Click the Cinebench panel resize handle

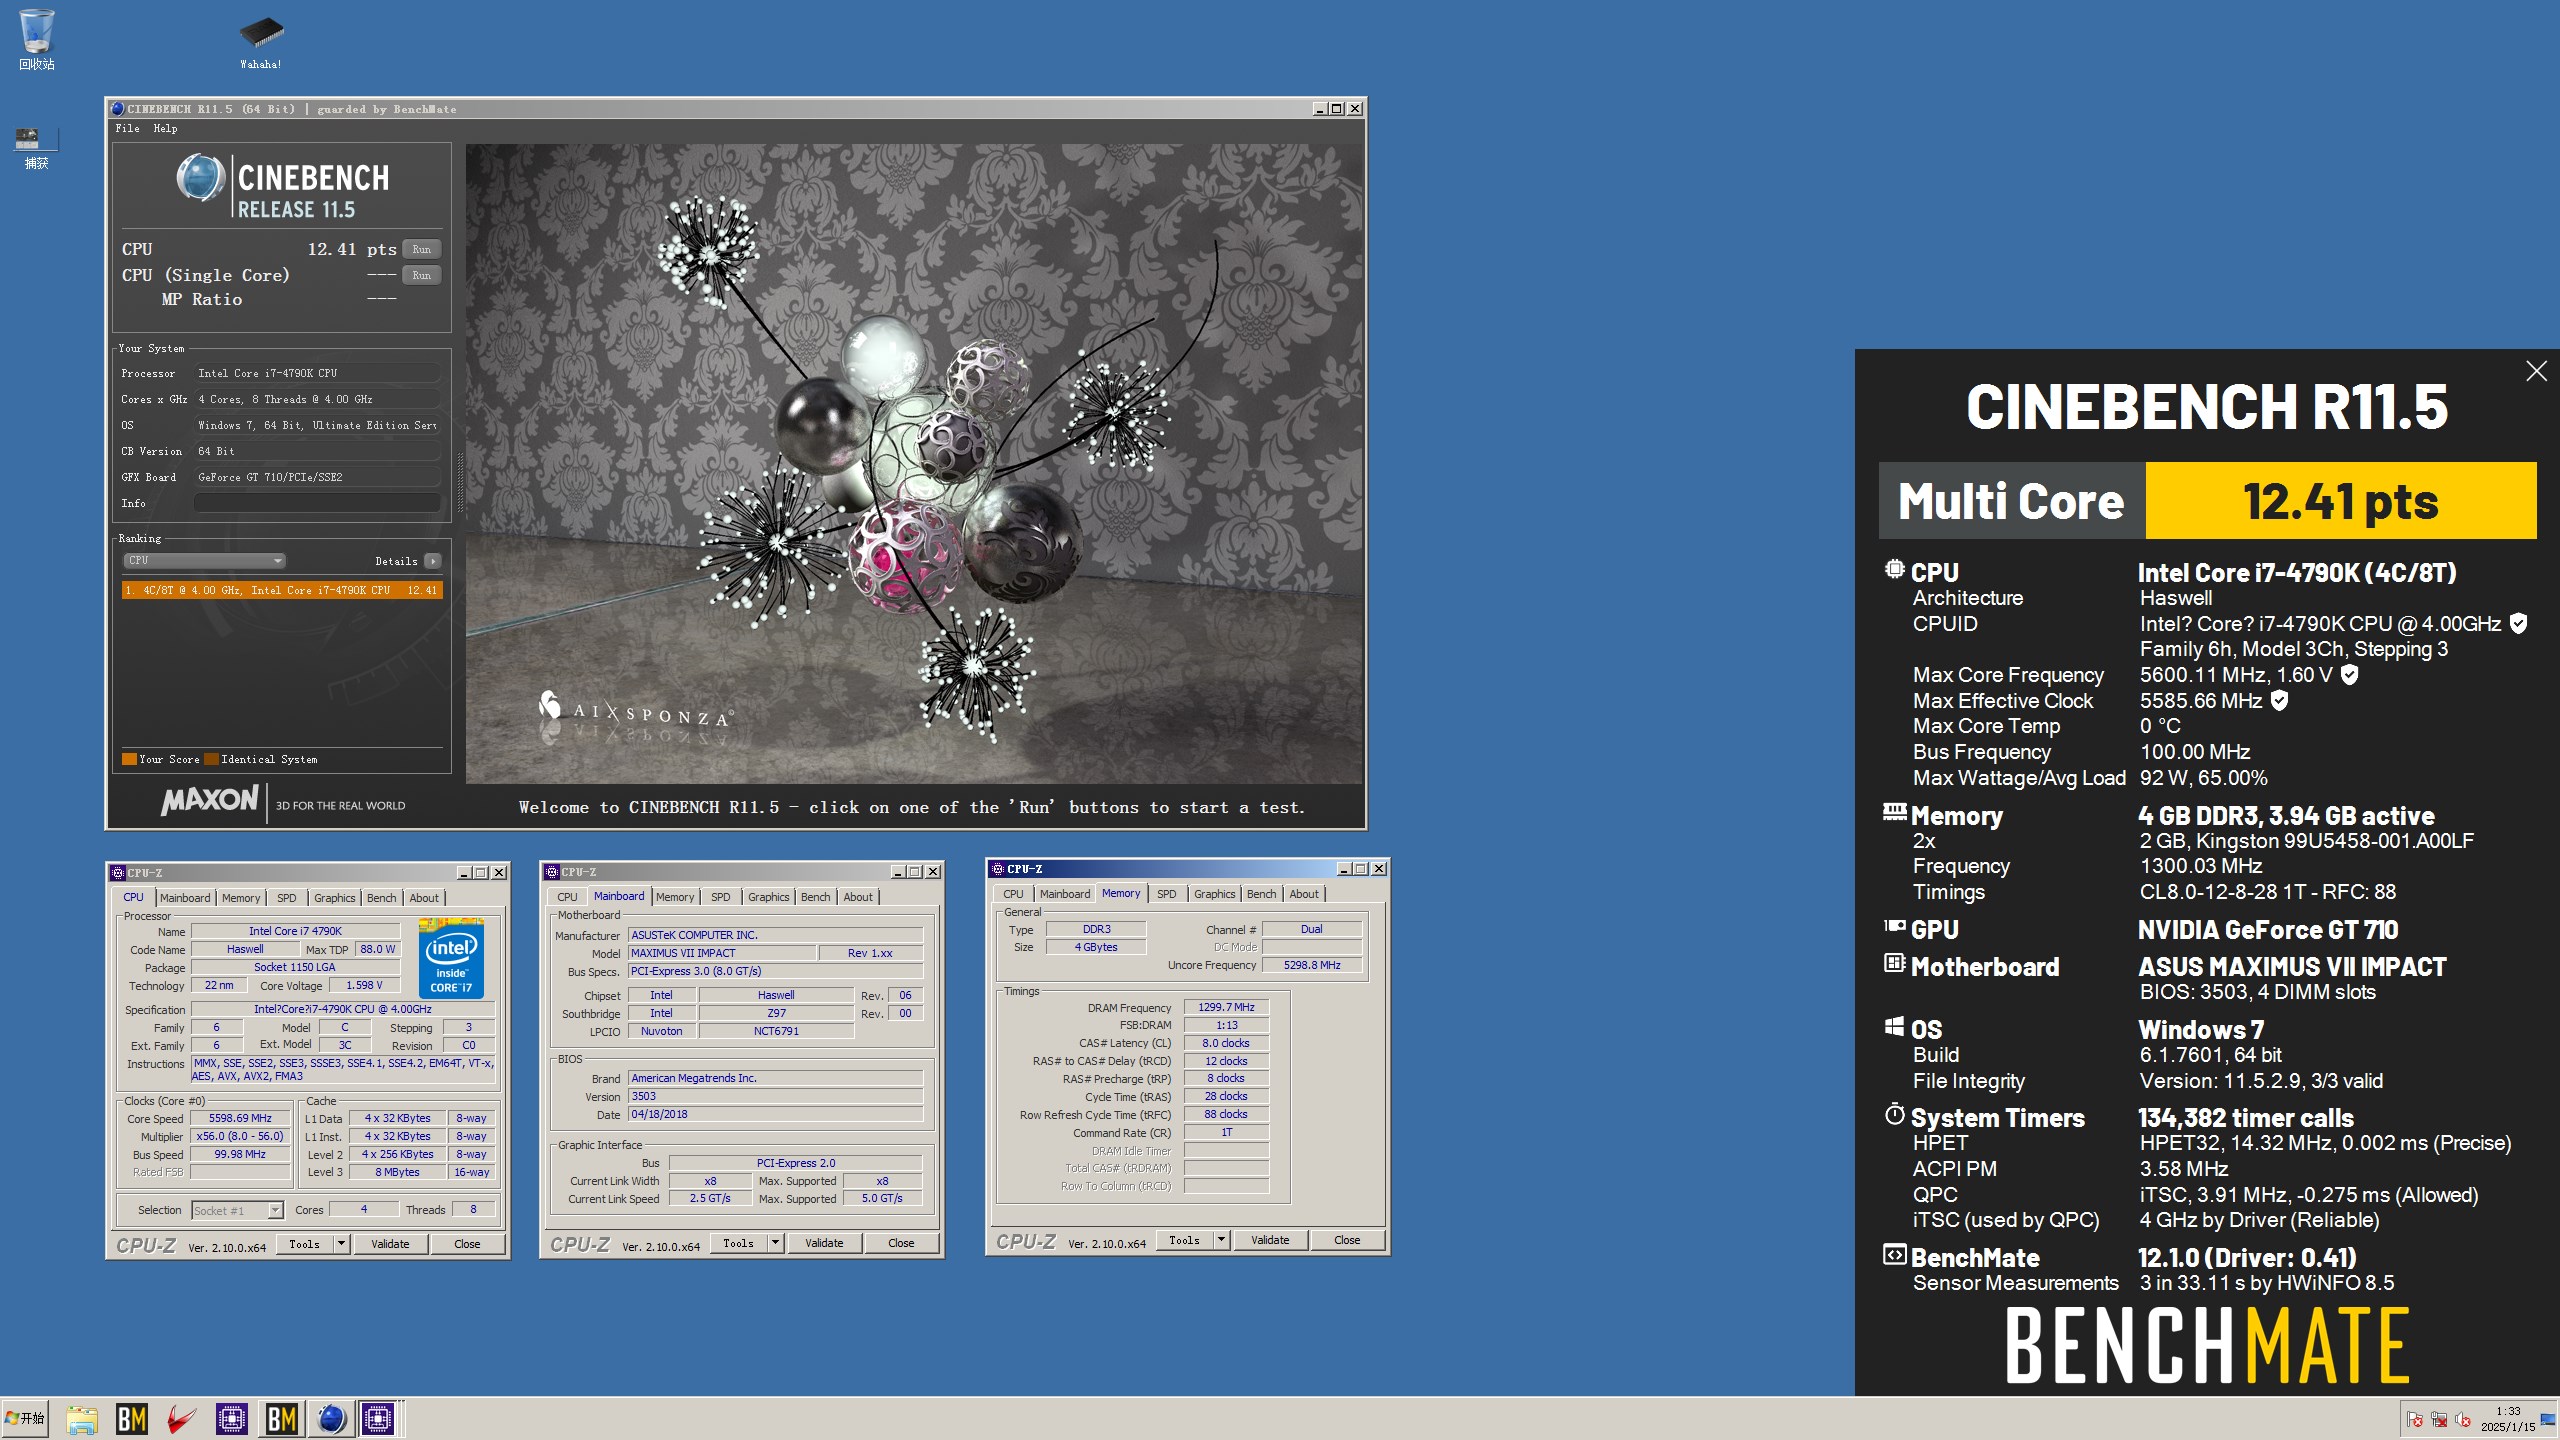pos(460,481)
